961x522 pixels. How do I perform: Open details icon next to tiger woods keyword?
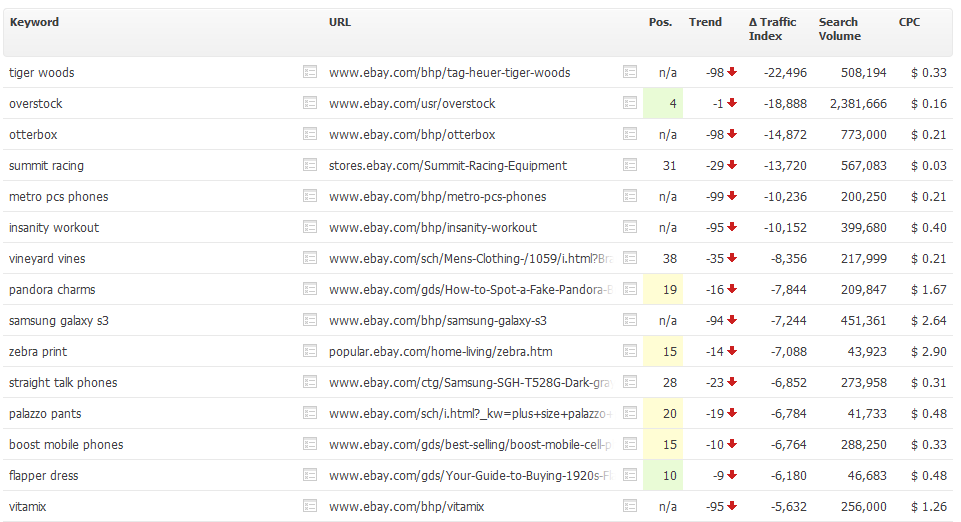click(x=310, y=72)
